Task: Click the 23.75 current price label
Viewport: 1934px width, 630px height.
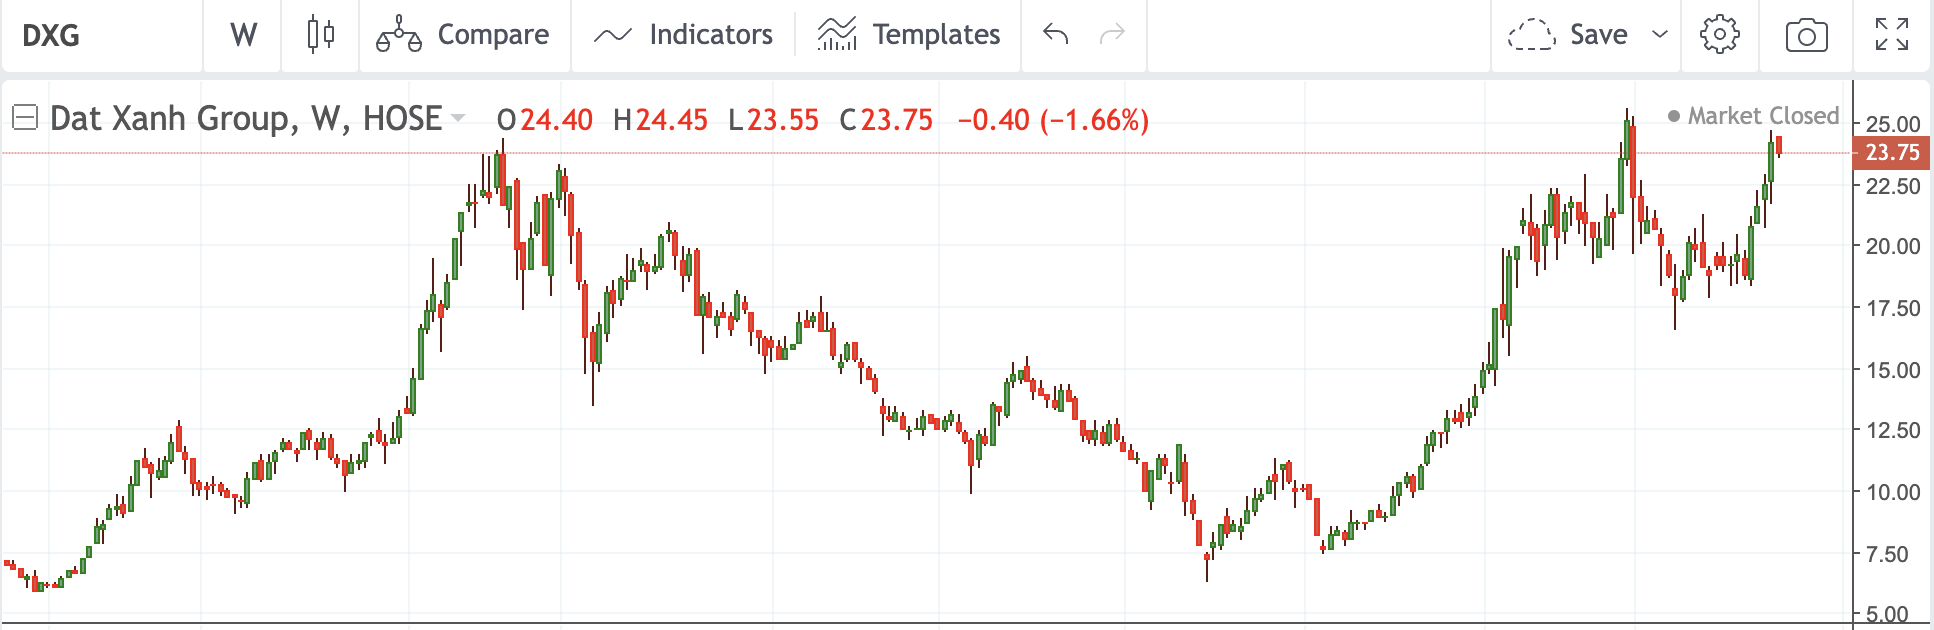Action: pyautogui.click(x=1892, y=152)
